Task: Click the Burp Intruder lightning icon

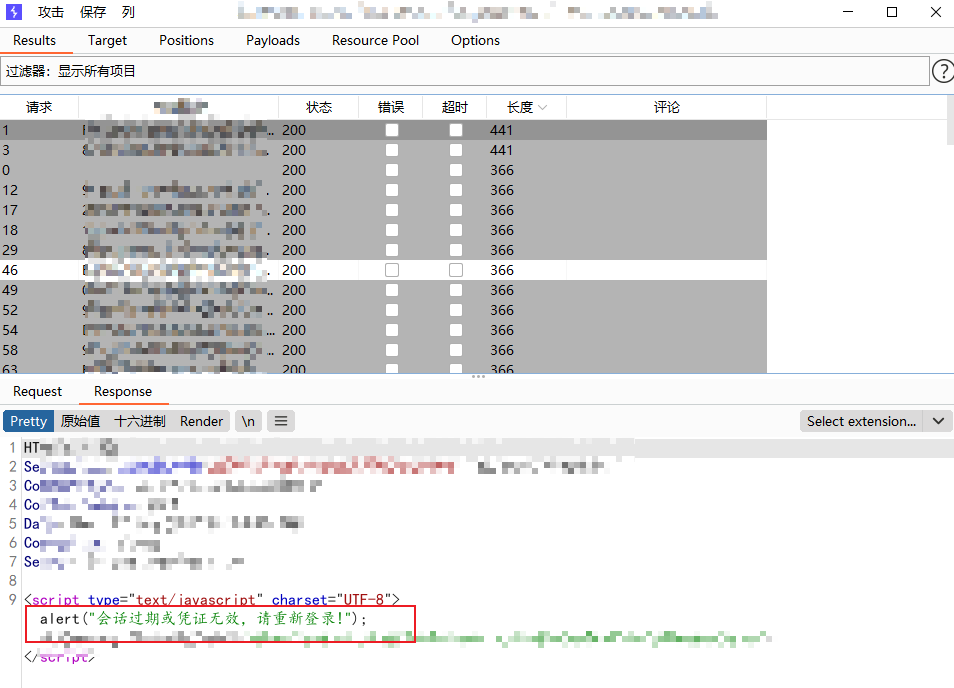Action: tap(14, 13)
